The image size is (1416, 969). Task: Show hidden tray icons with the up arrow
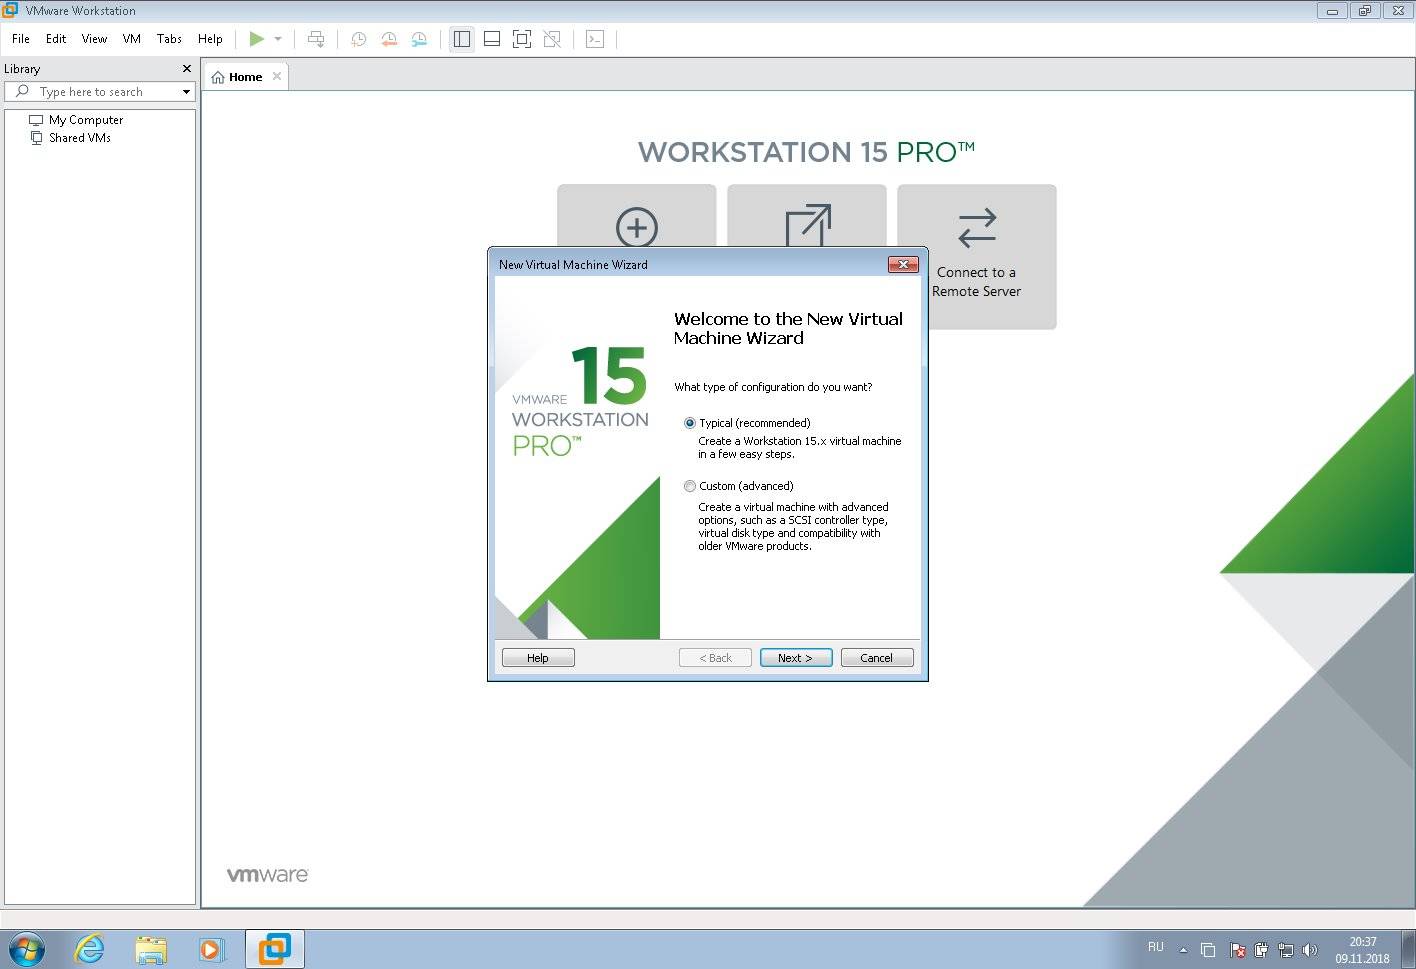pyautogui.click(x=1183, y=950)
